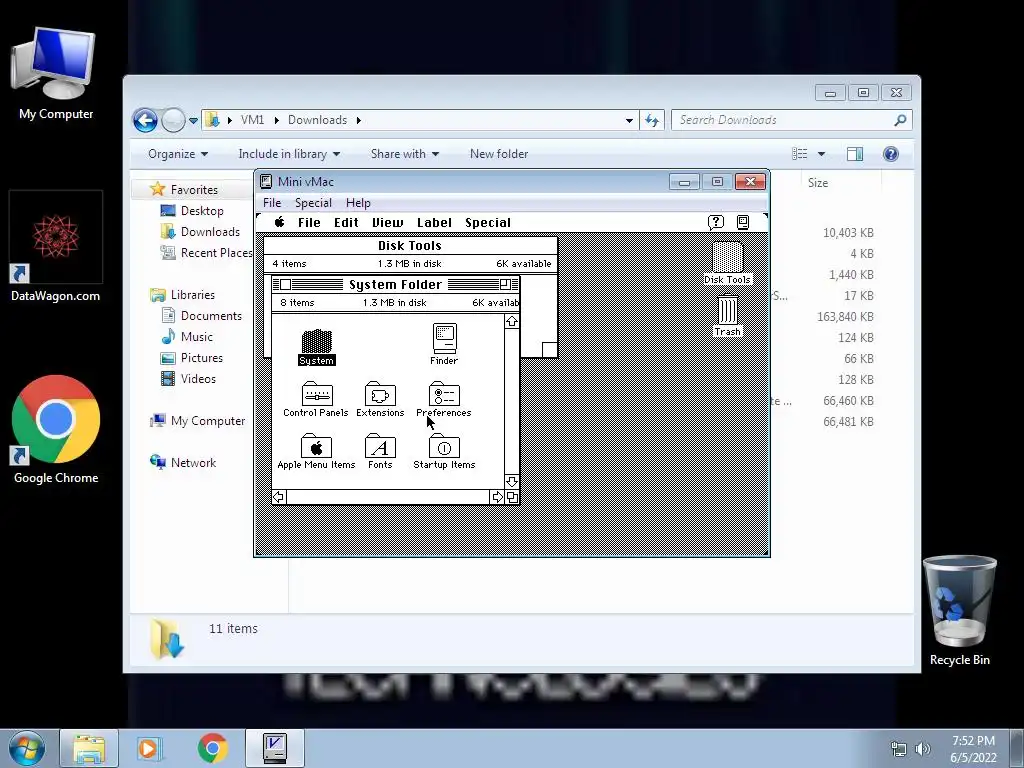Screen dimensions: 1024x768
Task: Click the System Folder scroll right arrow
Action: tap(497, 497)
